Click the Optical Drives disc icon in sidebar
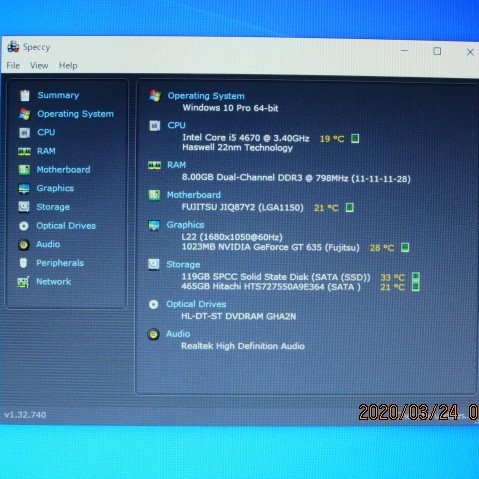The image size is (479, 479). 24,226
